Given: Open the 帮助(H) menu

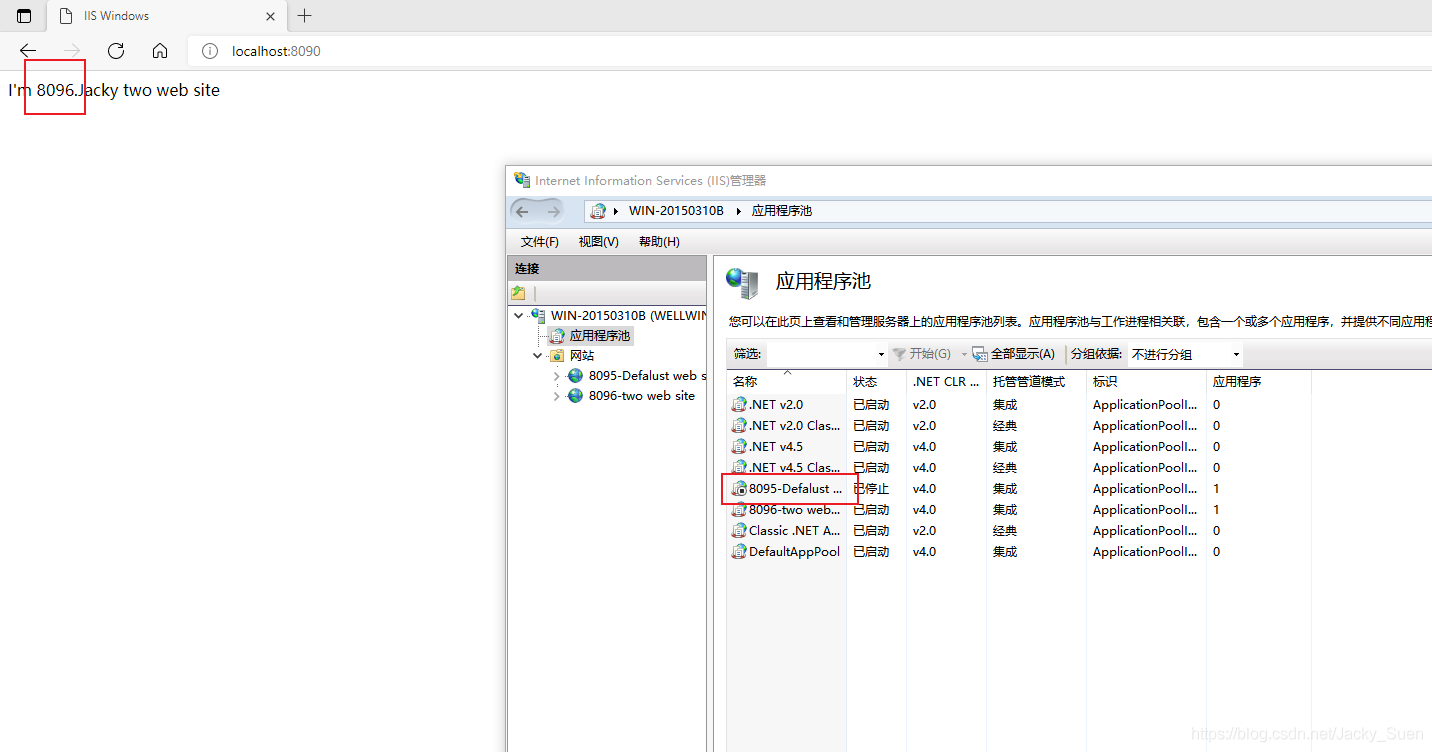Looking at the screenshot, I should 659,242.
